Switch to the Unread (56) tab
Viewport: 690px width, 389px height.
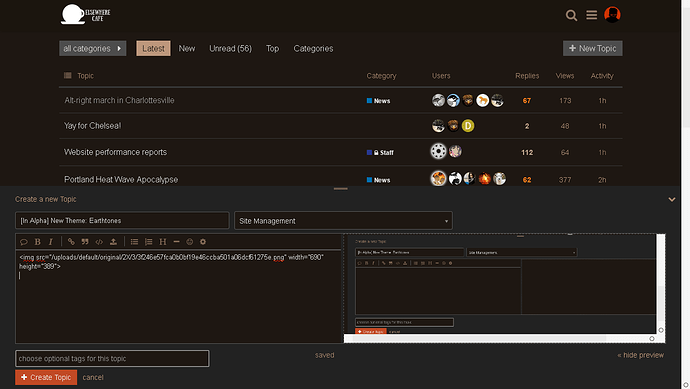230,48
